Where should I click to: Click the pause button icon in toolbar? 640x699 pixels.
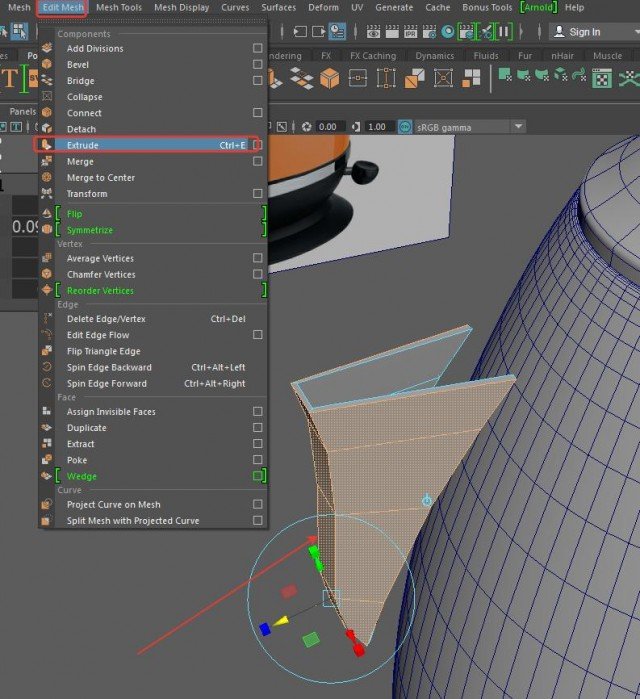tap(504, 31)
